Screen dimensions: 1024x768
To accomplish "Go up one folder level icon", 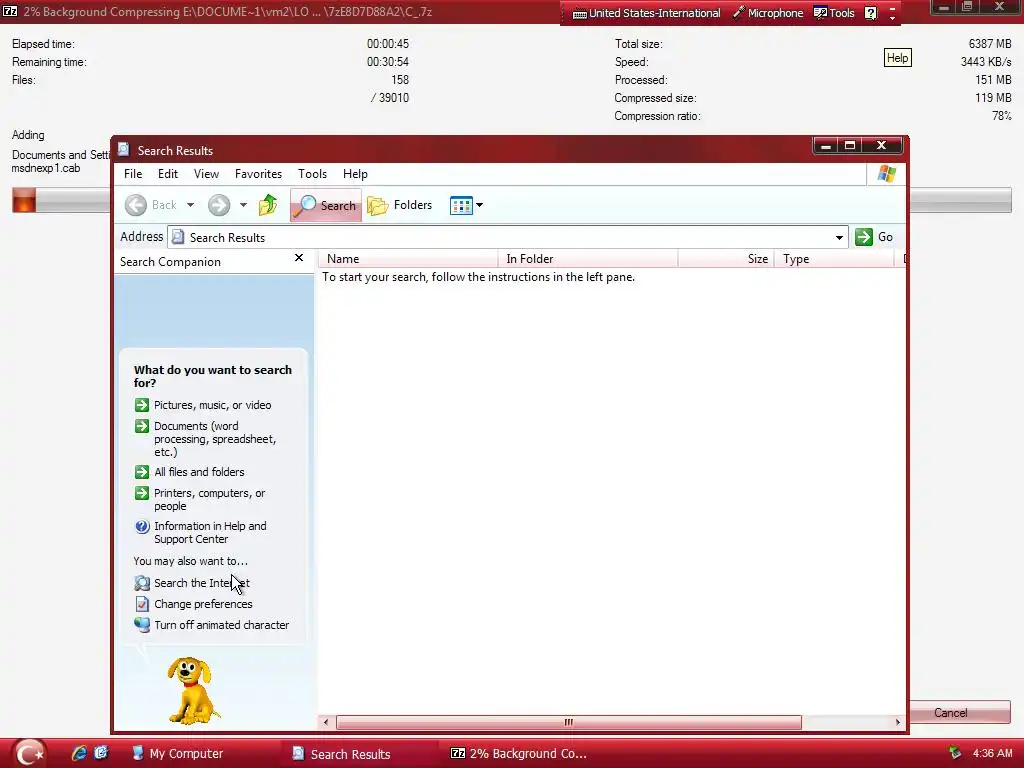I will (x=268, y=205).
